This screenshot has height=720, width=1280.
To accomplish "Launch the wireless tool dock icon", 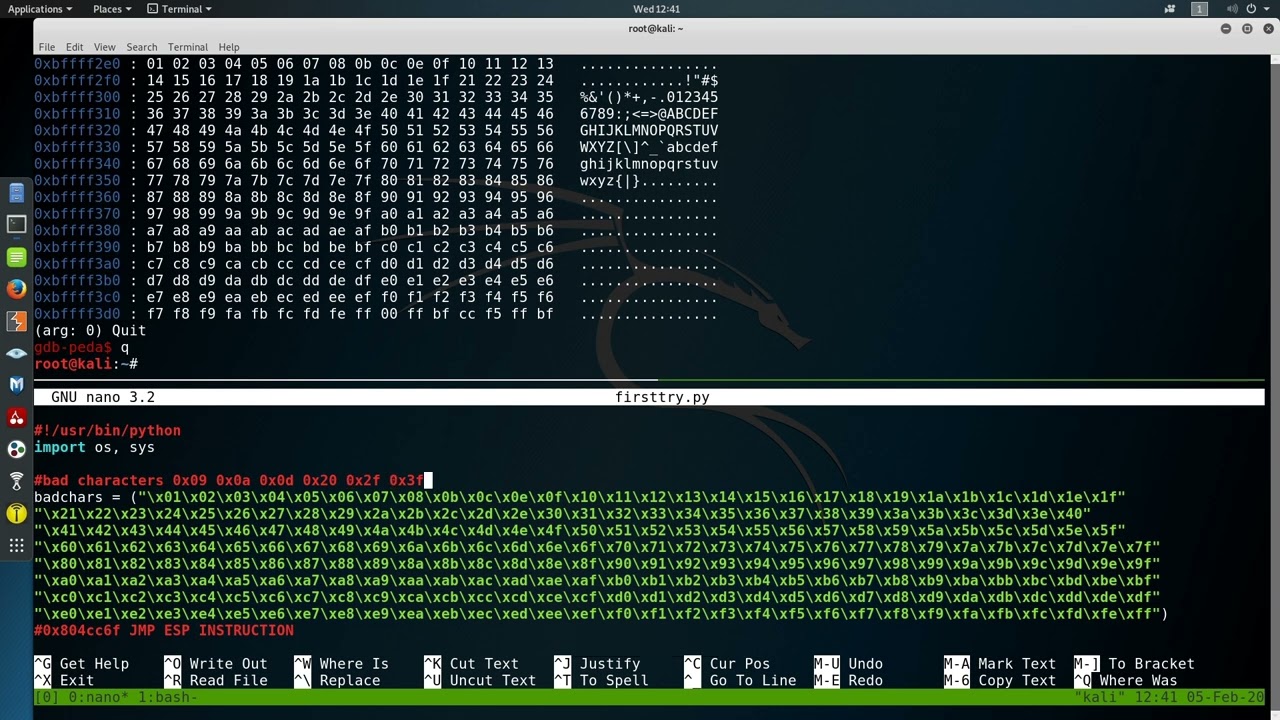I will [x=16, y=481].
